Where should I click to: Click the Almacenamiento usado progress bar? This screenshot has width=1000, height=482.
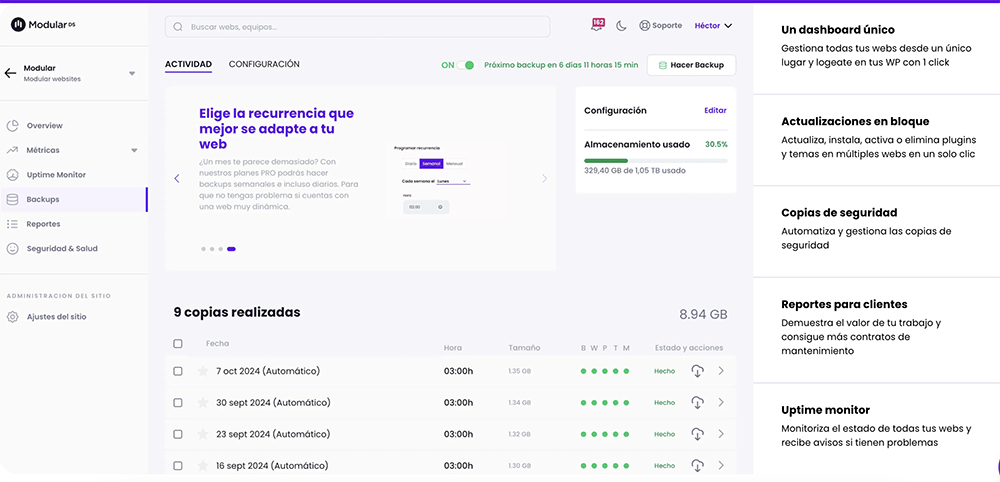click(x=656, y=161)
